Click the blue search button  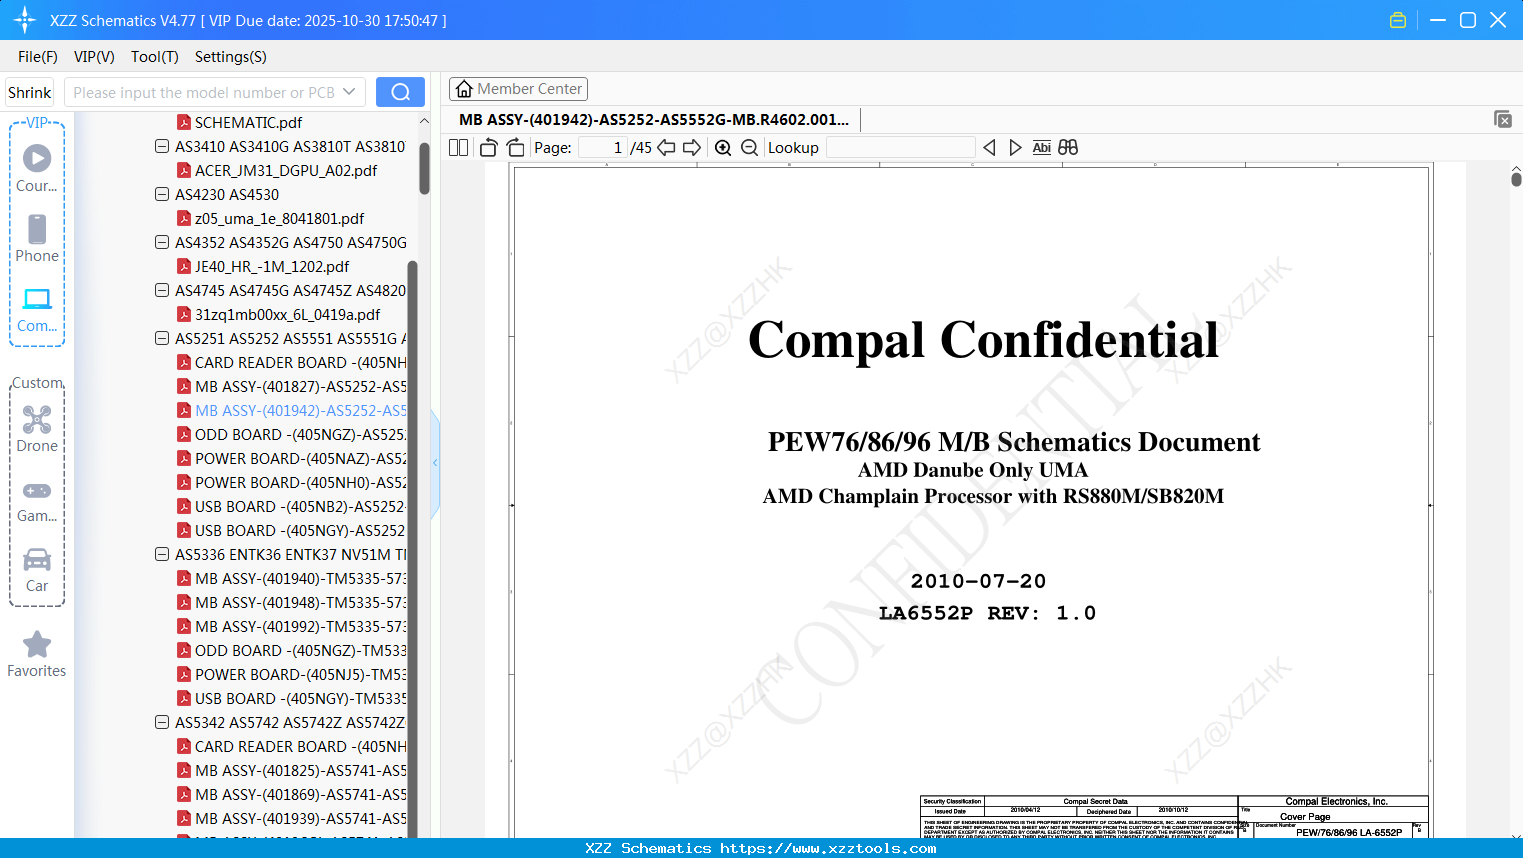pyautogui.click(x=400, y=92)
